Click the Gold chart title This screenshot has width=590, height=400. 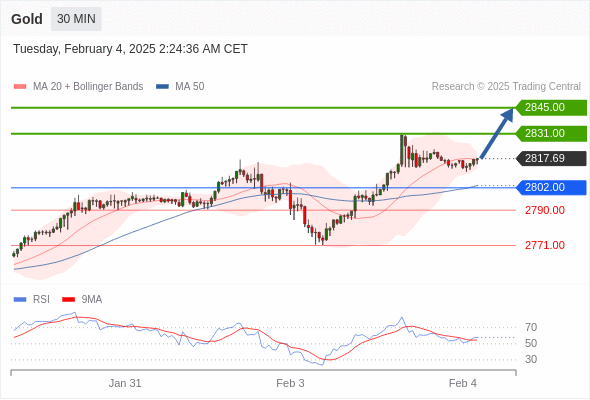click(27, 19)
